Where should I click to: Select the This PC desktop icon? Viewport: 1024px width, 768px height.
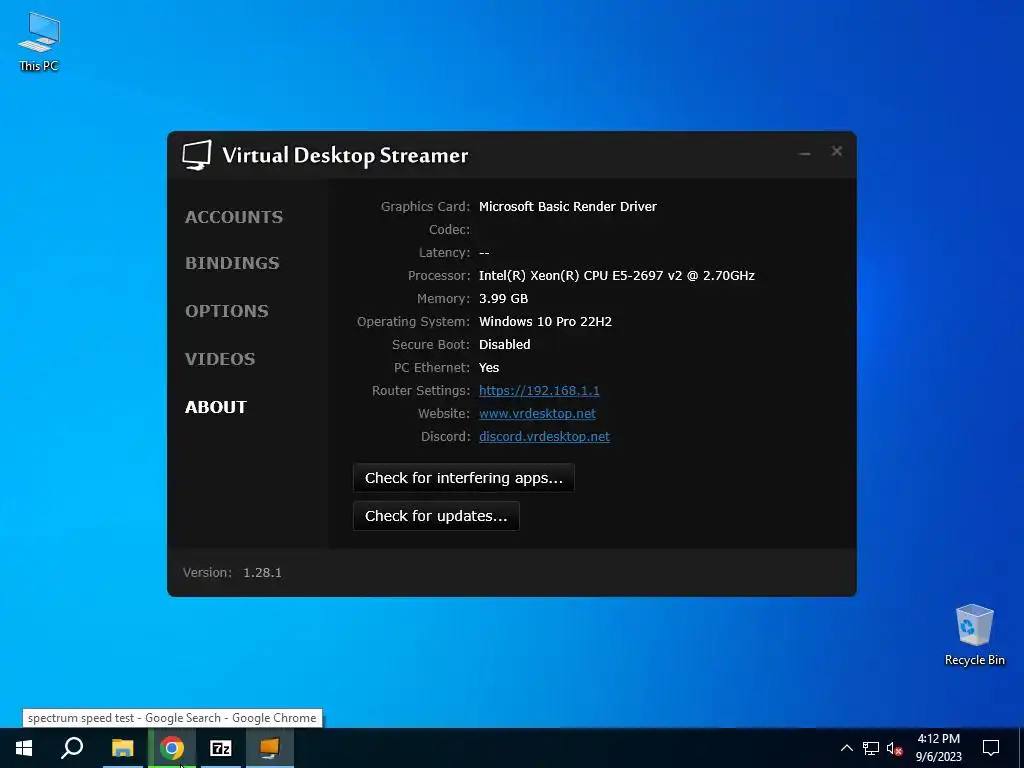(x=39, y=42)
